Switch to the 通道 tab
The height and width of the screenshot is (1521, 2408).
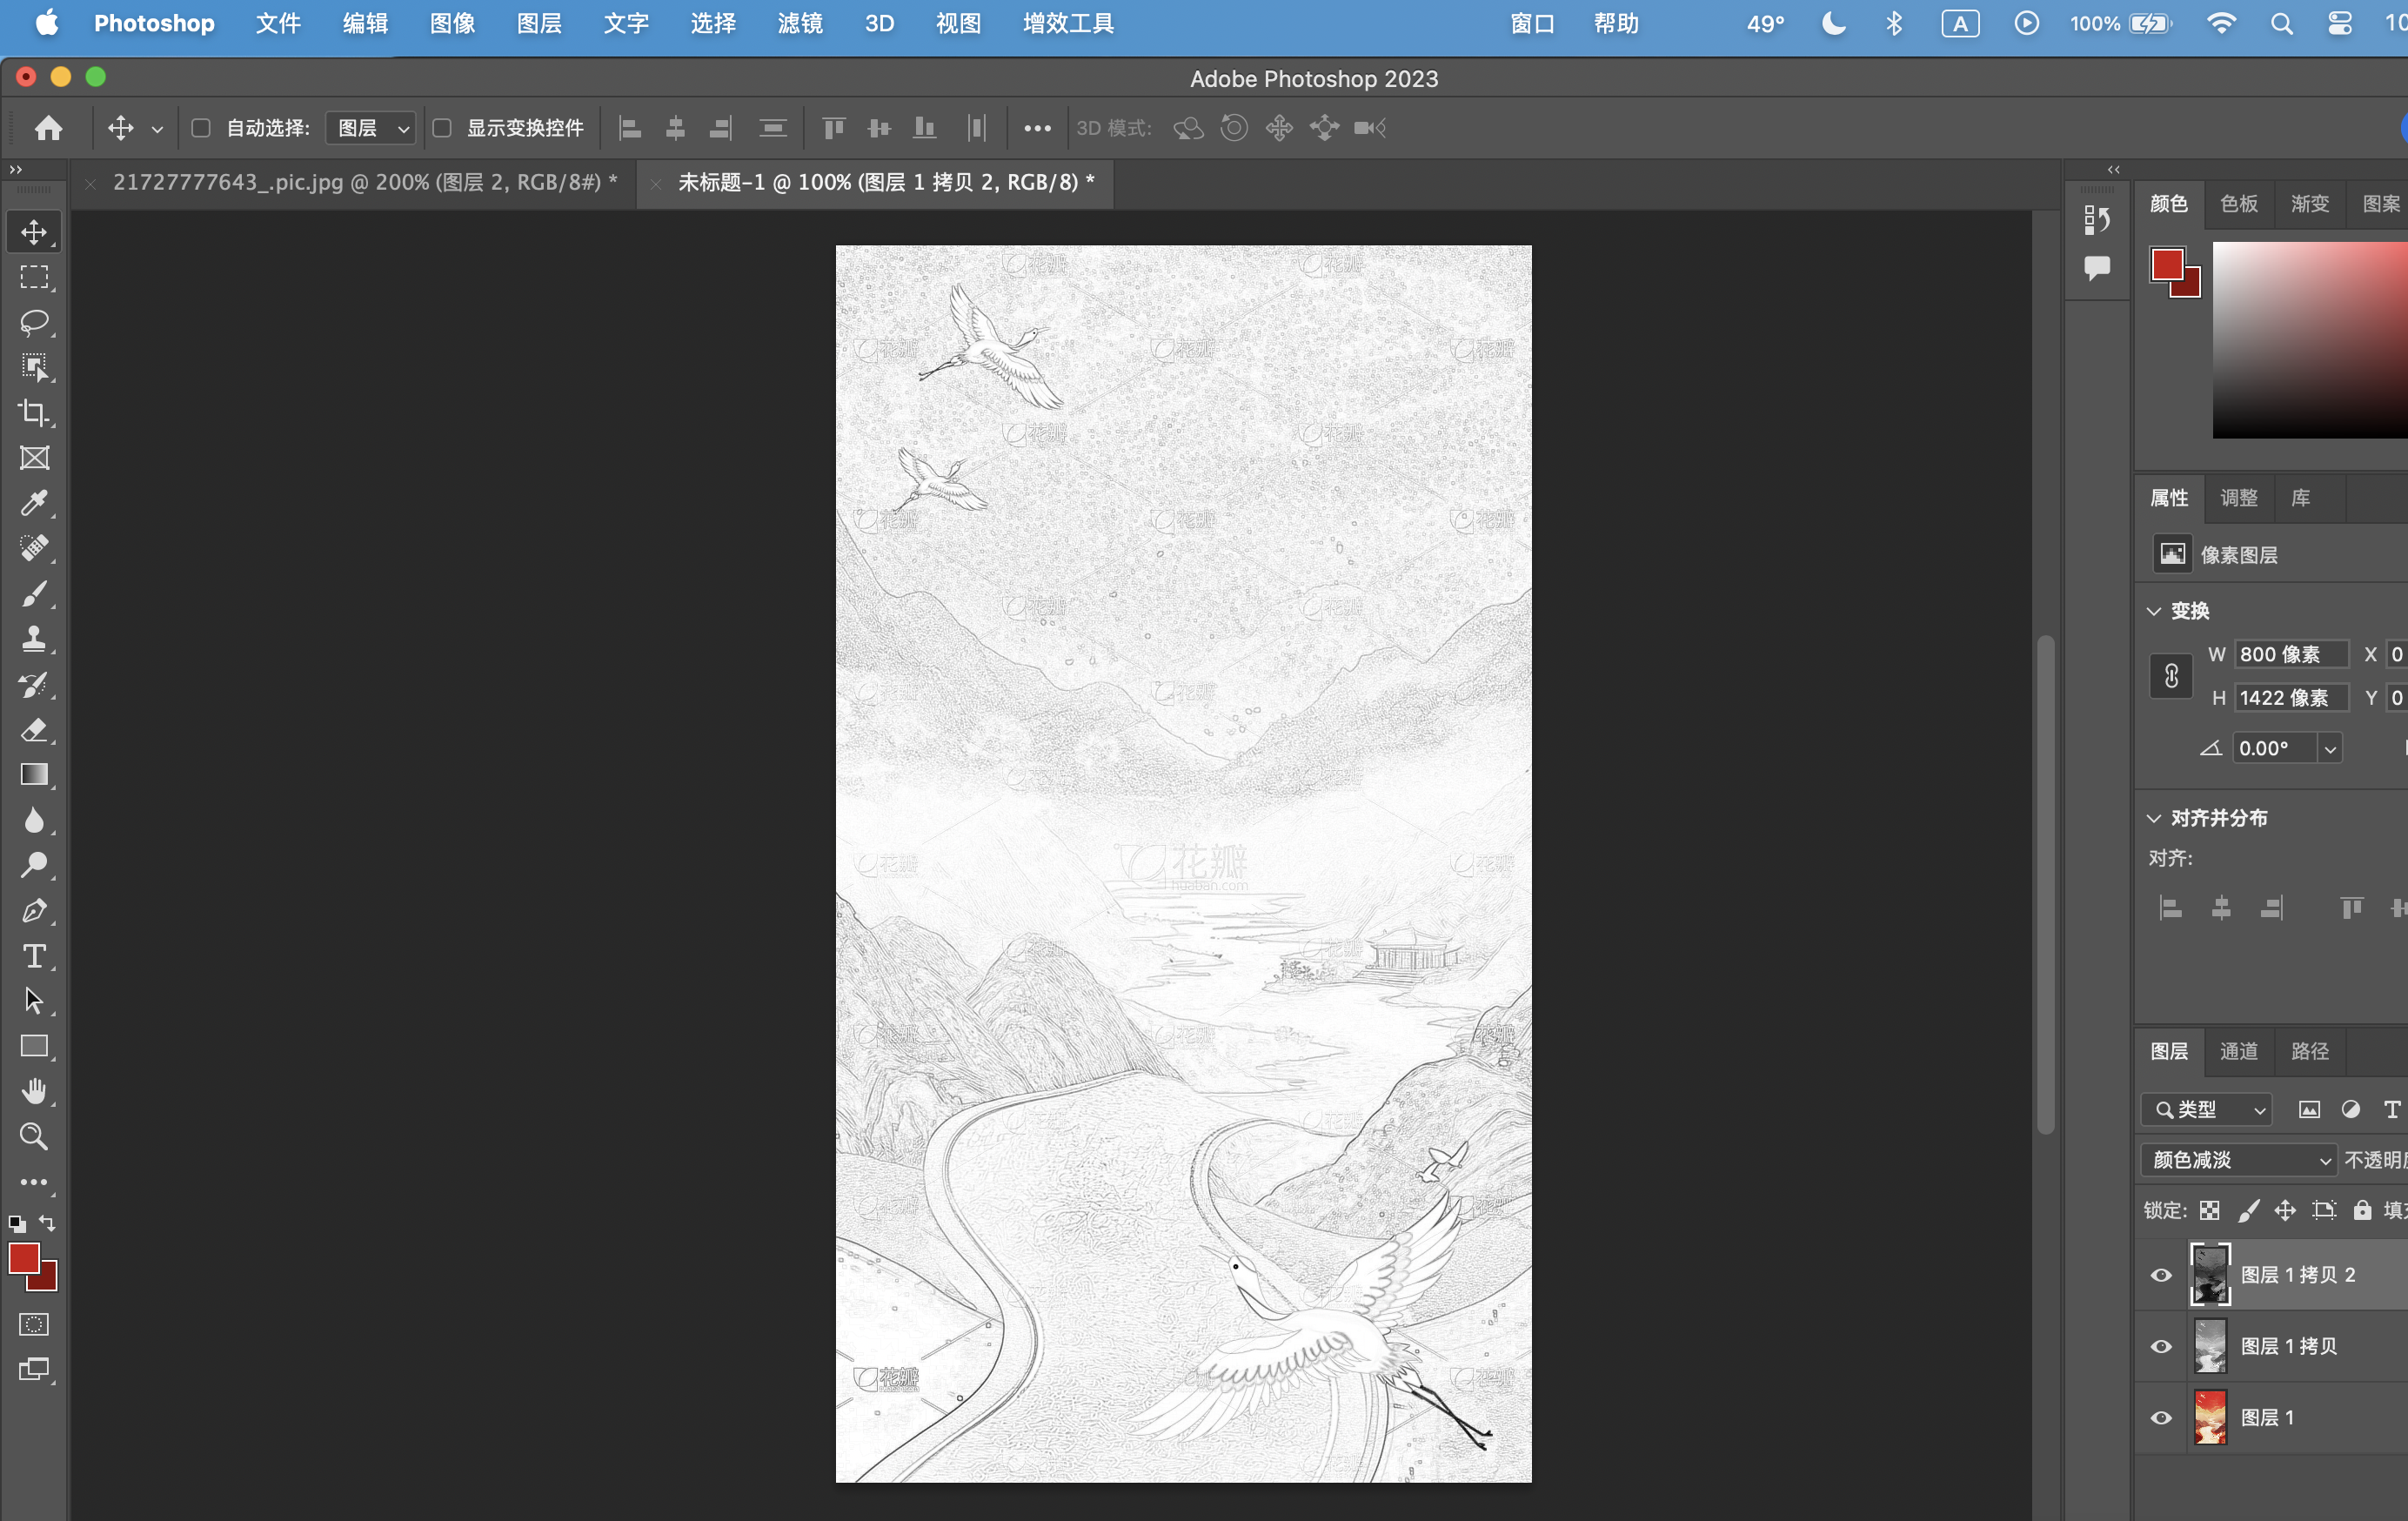(x=2240, y=1049)
